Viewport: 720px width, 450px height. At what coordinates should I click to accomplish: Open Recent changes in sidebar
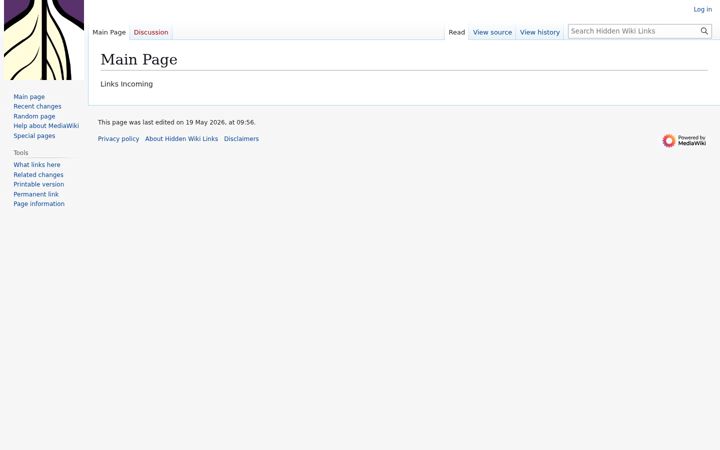coord(37,107)
